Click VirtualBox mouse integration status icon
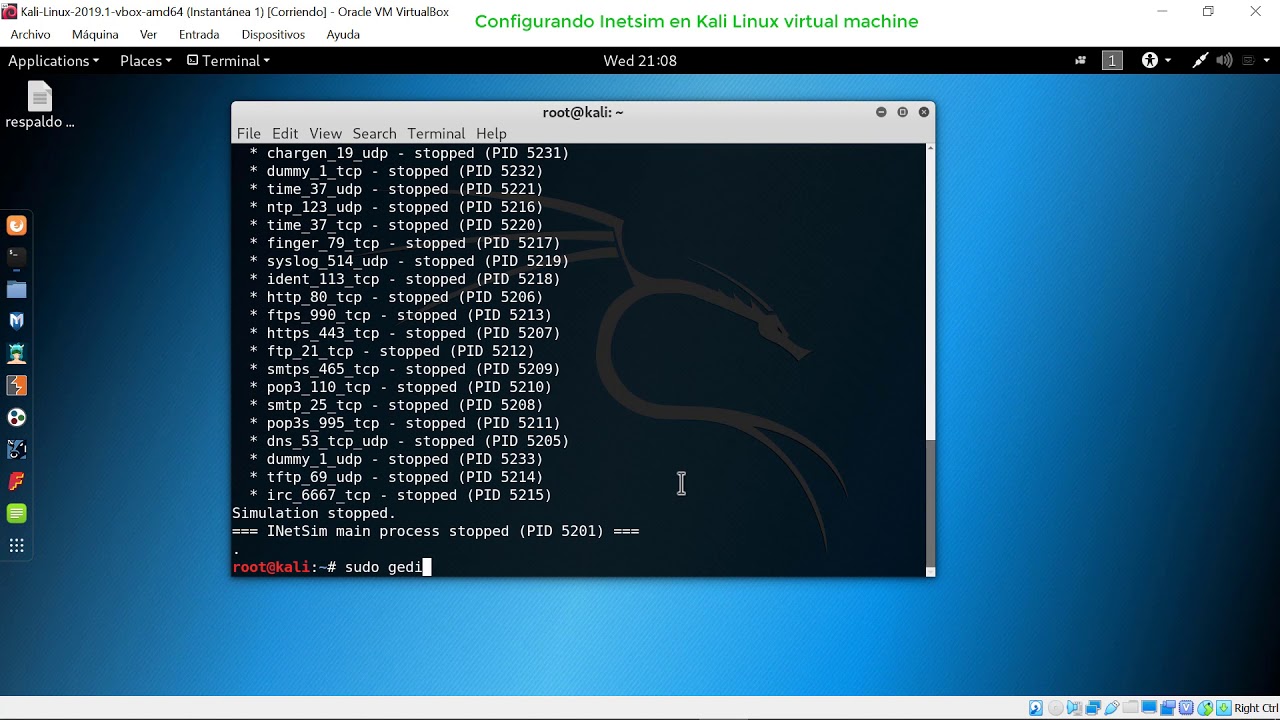This screenshot has height=720, width=1280. 1205,708
